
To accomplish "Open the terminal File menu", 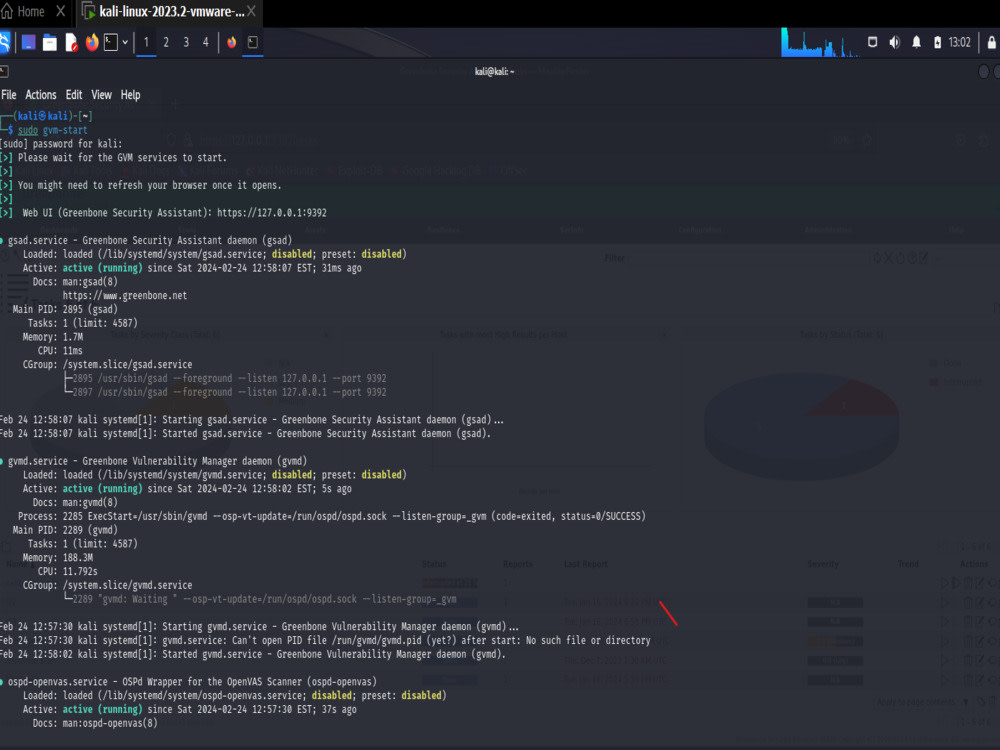I will click(9, 94).
